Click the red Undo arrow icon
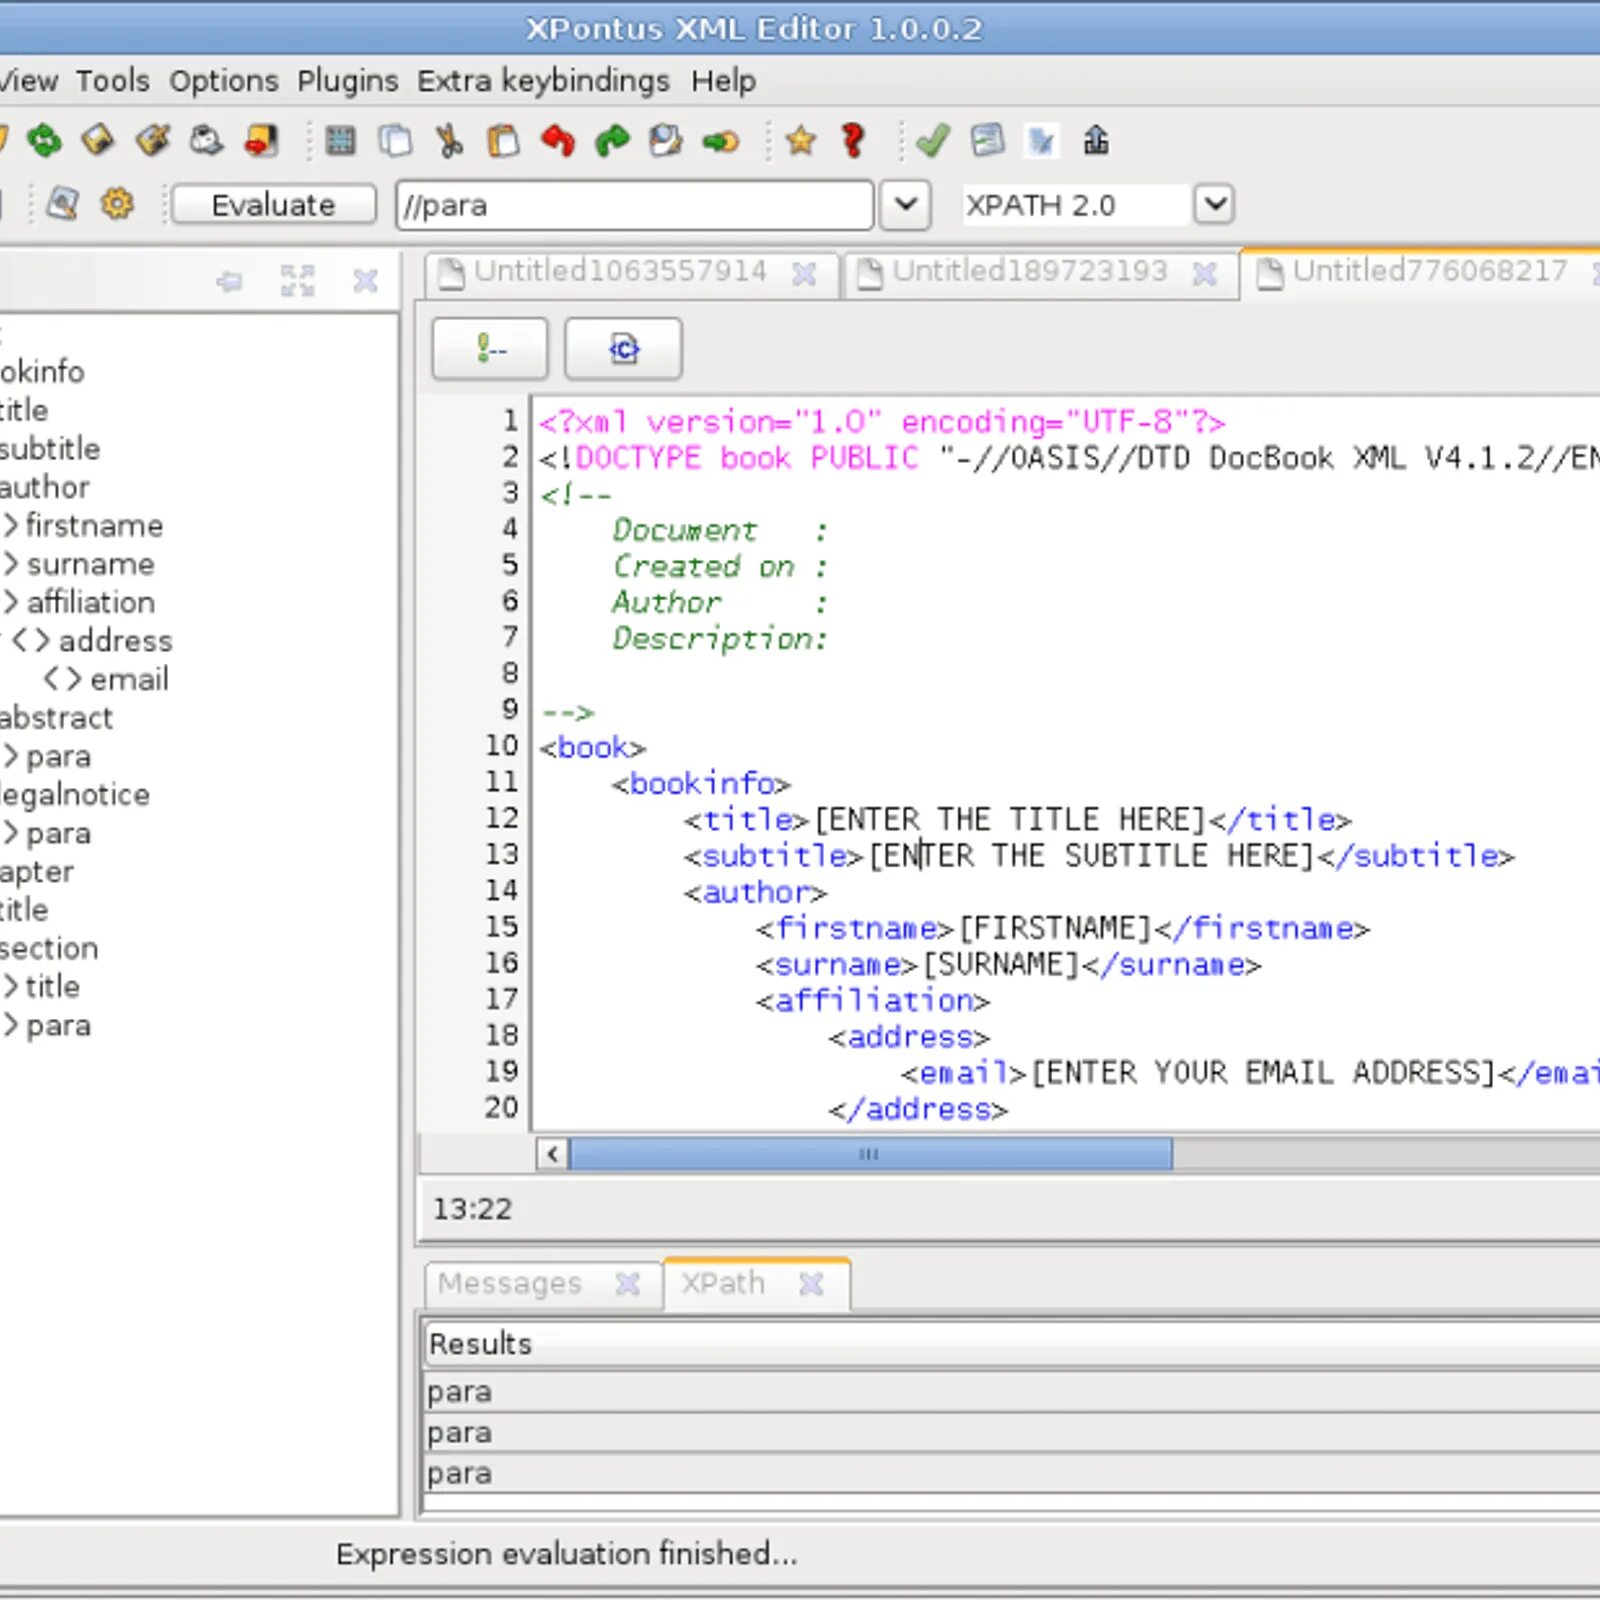 pos(558,141)
